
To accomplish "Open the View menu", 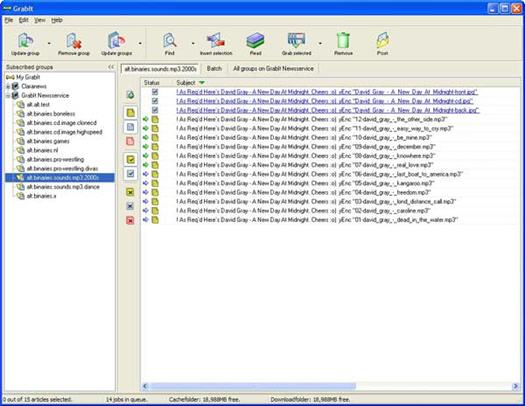I will click(40, 20).
